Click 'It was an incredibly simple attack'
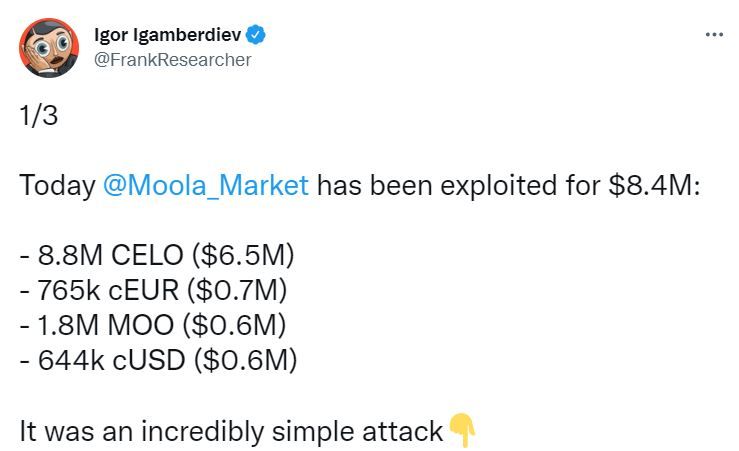Image resolution: width=739 pixels, height=451 pixels. pyautogui.click(x=230, y=431)
